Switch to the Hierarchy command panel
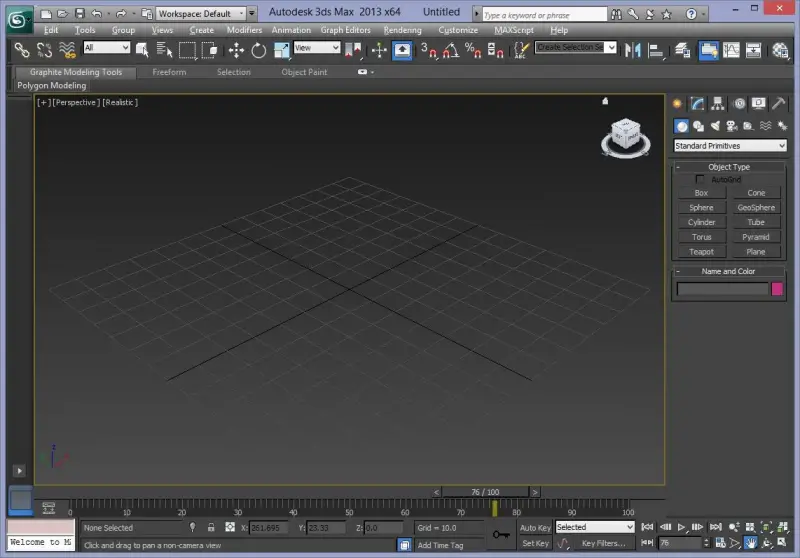The width and height of the screenshot is (800, 558). pos(718,104)
